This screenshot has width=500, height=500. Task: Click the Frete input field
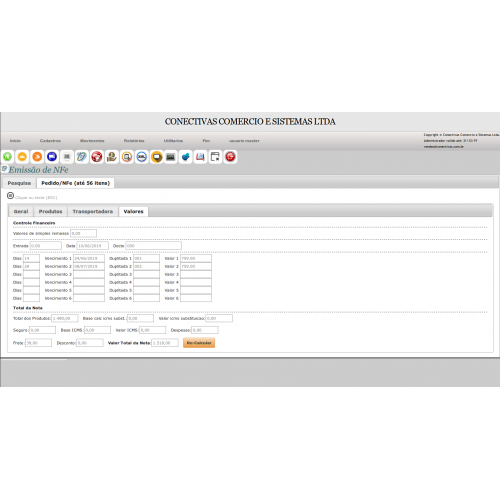[38, 343]
